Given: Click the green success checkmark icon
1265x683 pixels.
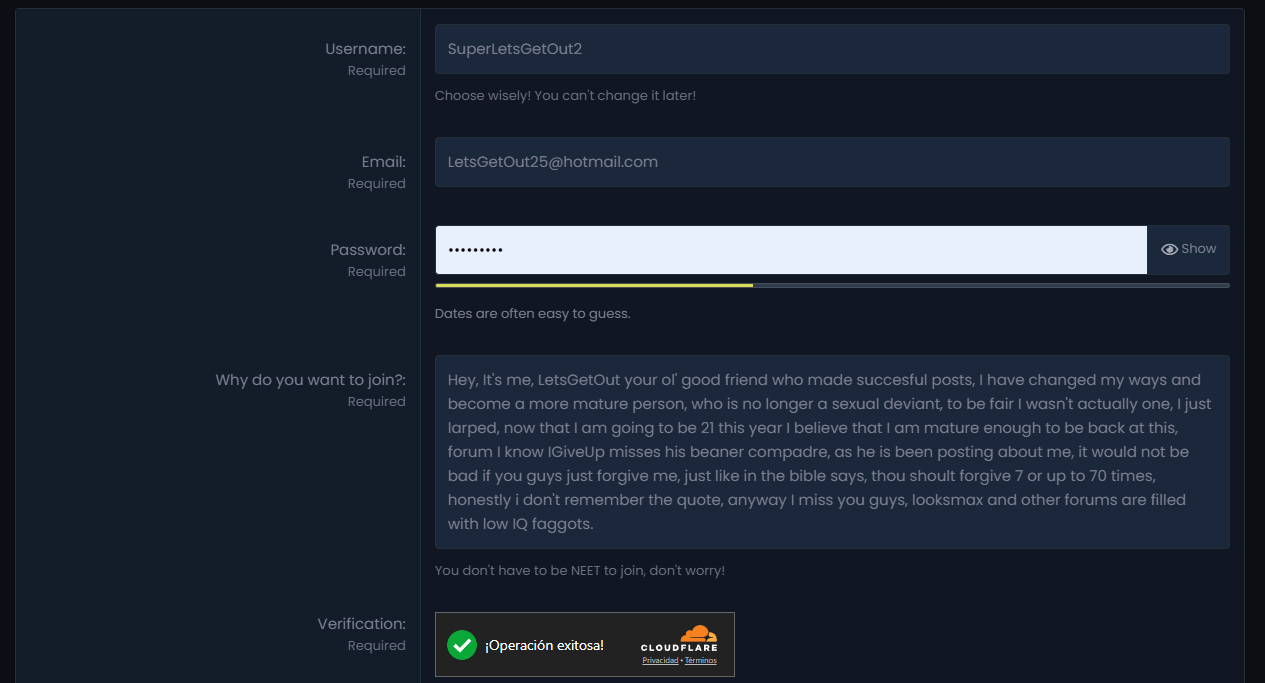Looking at the screenshot, I should pyautogui.click(x=461, y=645).
